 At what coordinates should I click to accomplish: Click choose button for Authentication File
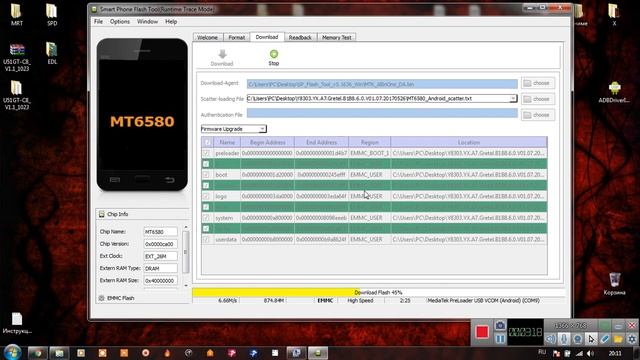tap(538, 115)
